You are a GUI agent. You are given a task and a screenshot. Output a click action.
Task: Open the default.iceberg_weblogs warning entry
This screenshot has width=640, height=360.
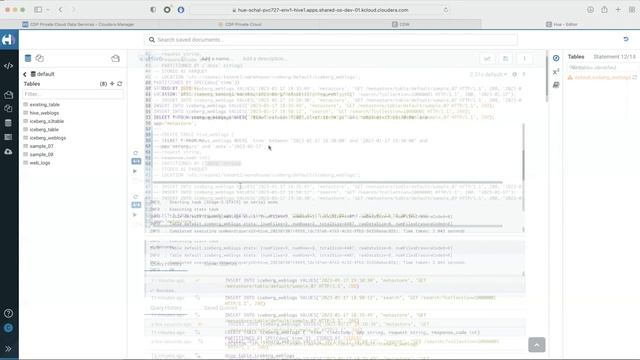(602, 77)
